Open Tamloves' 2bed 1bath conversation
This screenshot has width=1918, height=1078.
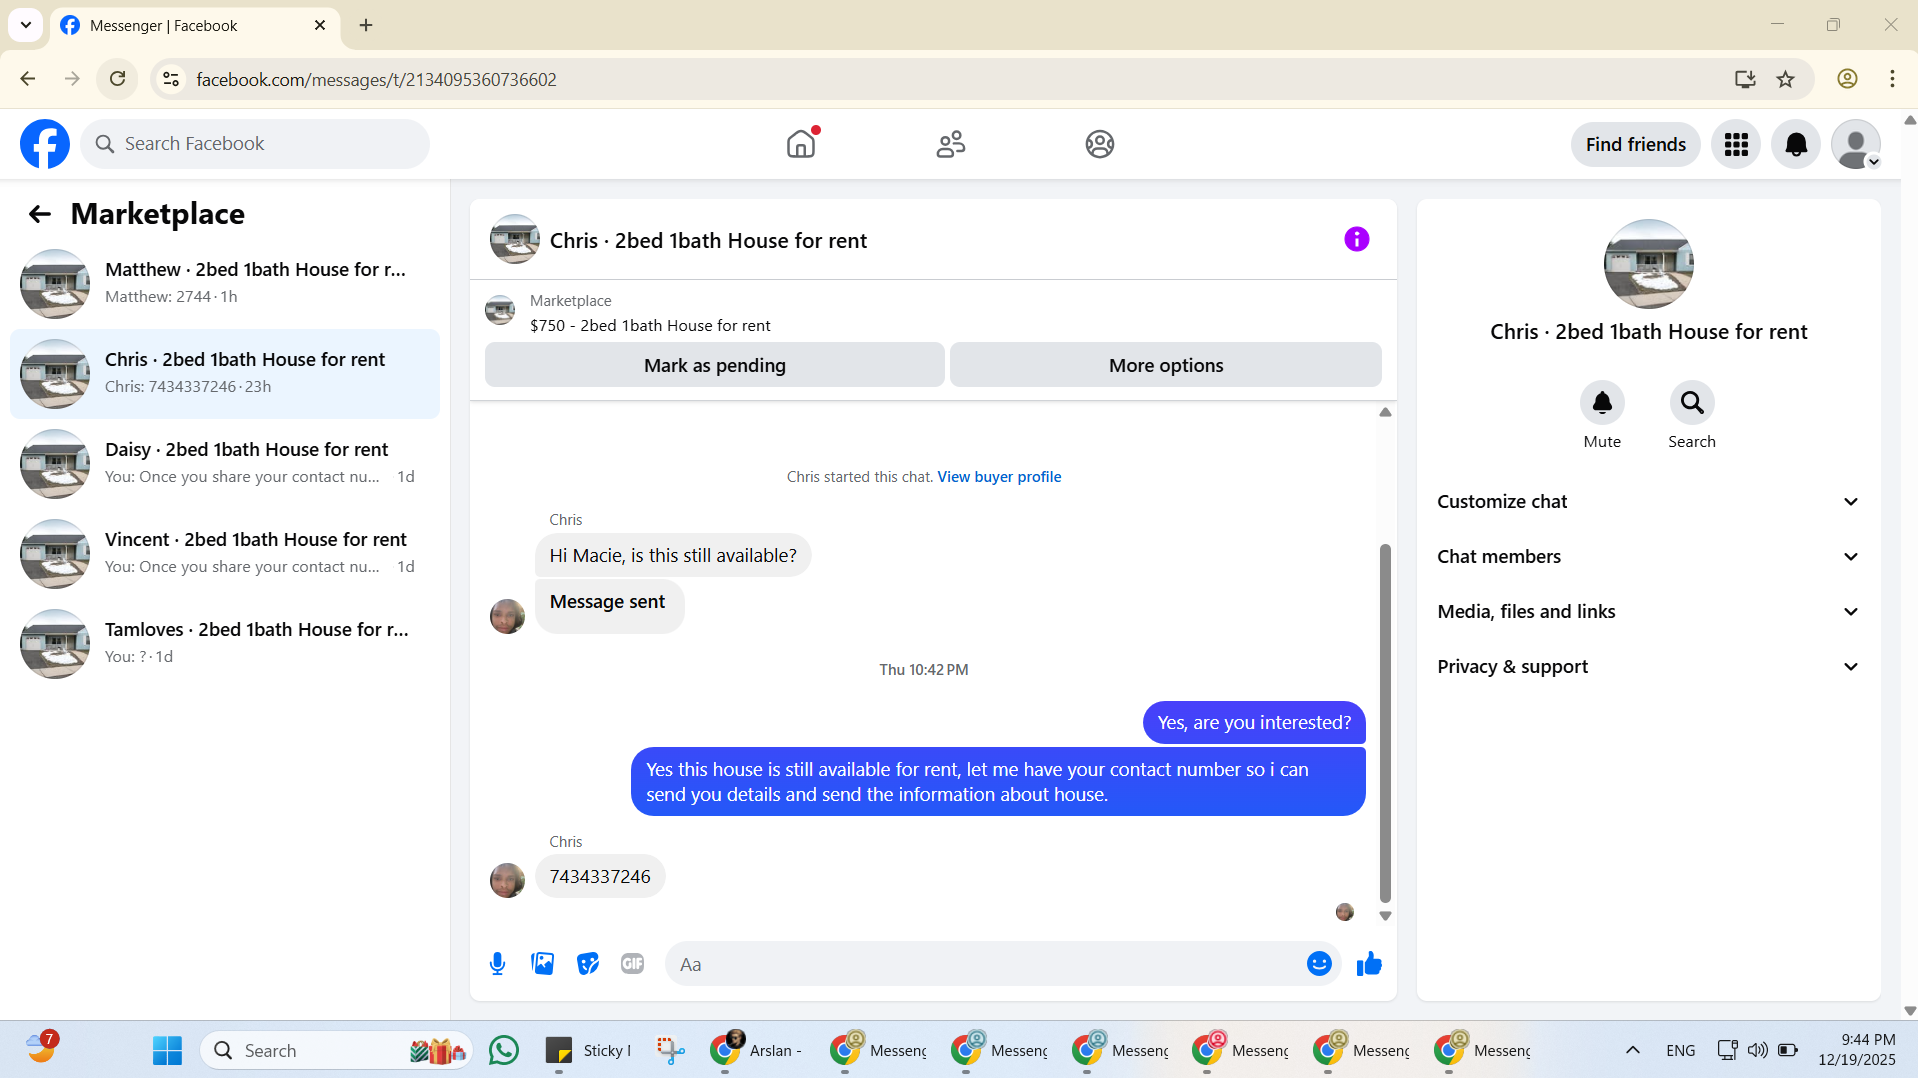coord(225,644)
